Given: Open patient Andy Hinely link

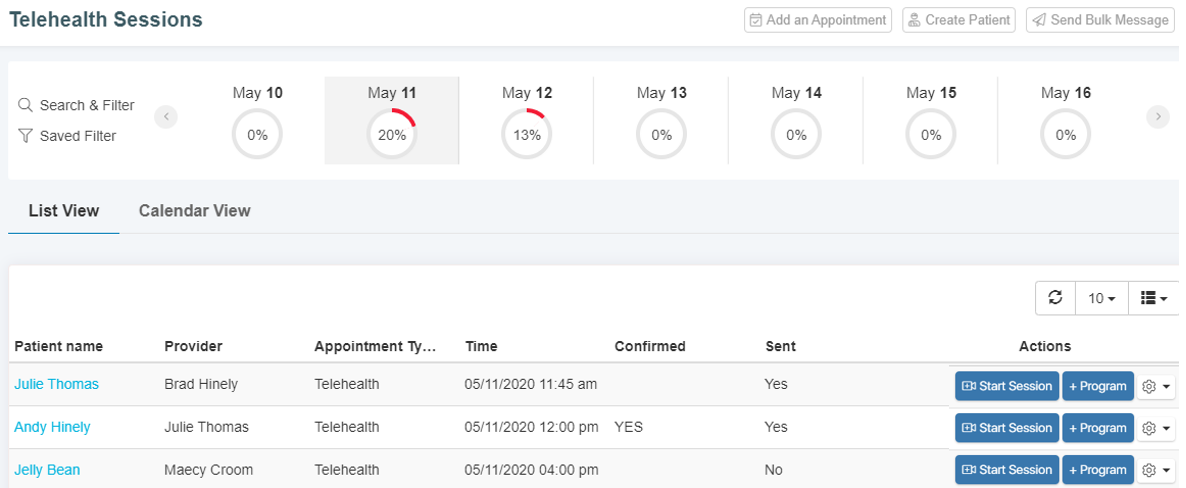Looking at the screenshot, I should pyautogui.click(x=51, y=427).
